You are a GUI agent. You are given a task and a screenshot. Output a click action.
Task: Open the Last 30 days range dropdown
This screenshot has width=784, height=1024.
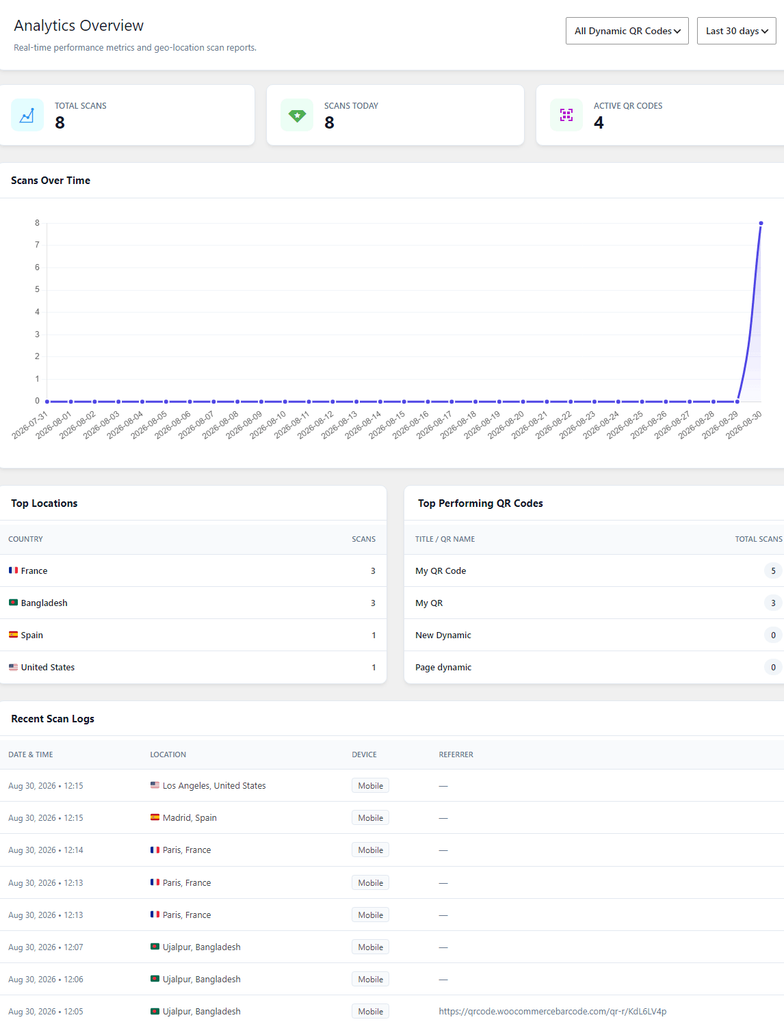(x=736, y=31)
